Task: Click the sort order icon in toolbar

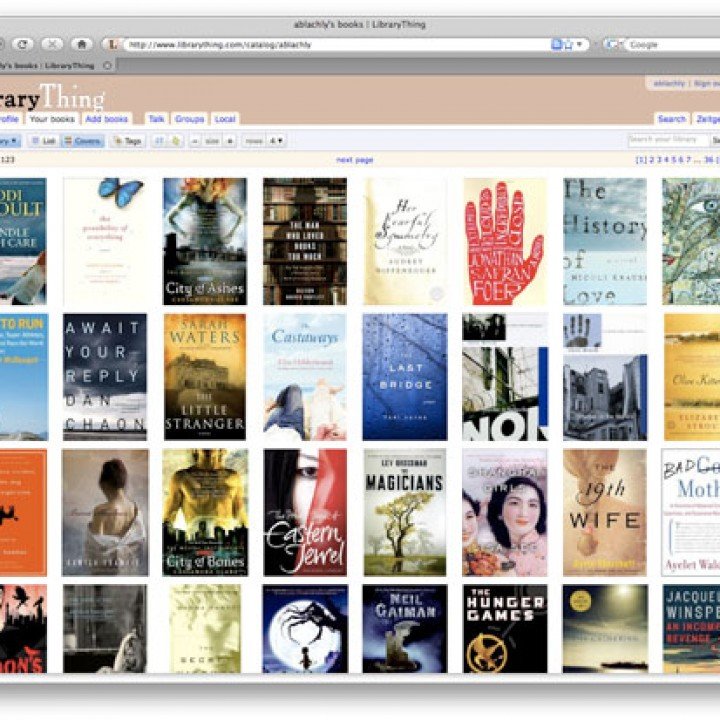Action: pos(158,141)
